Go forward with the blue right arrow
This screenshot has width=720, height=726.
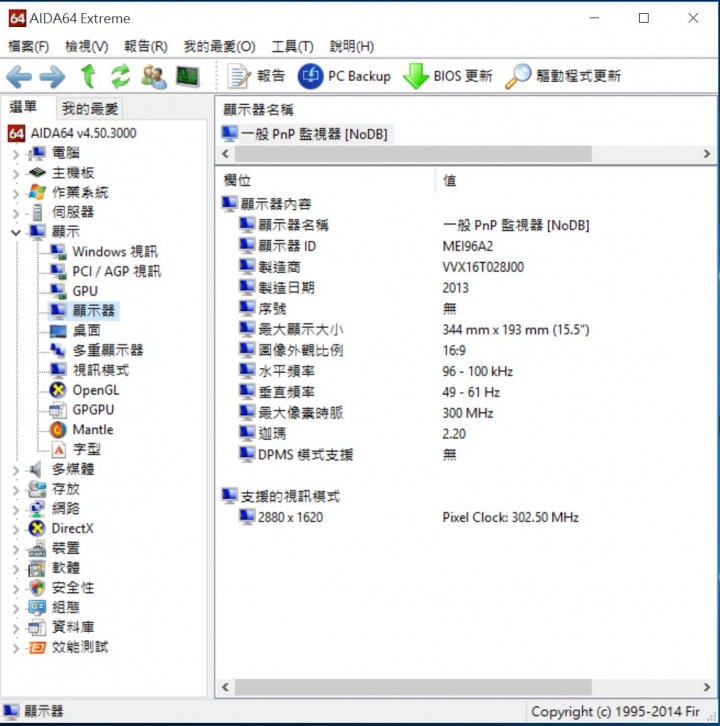[52, 76]
